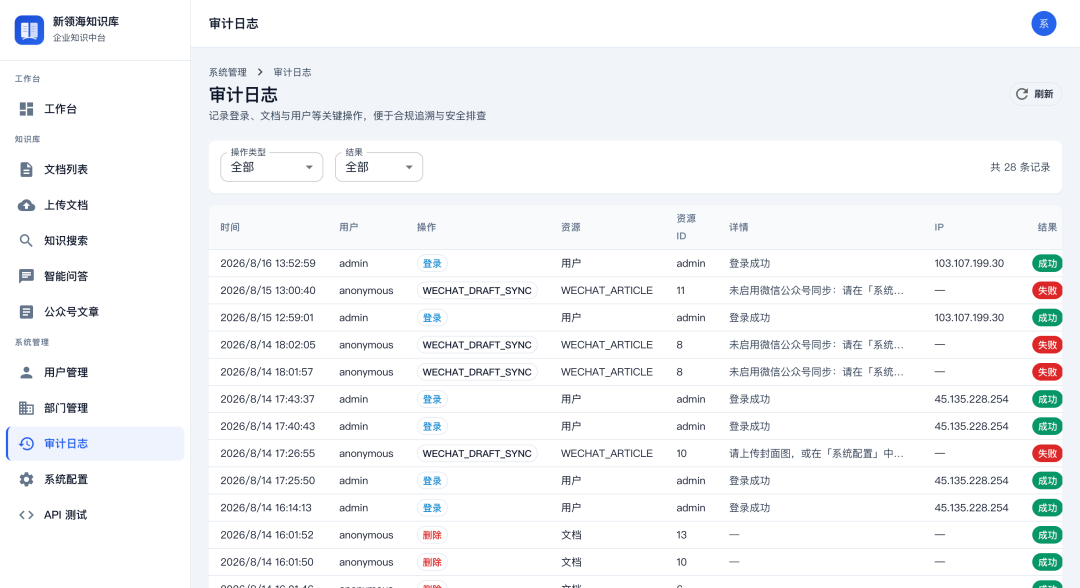The width and height of the screenshot is (1080, 588).
Task: Click the 文档列表 document icon
Action: tap(26, 169)
